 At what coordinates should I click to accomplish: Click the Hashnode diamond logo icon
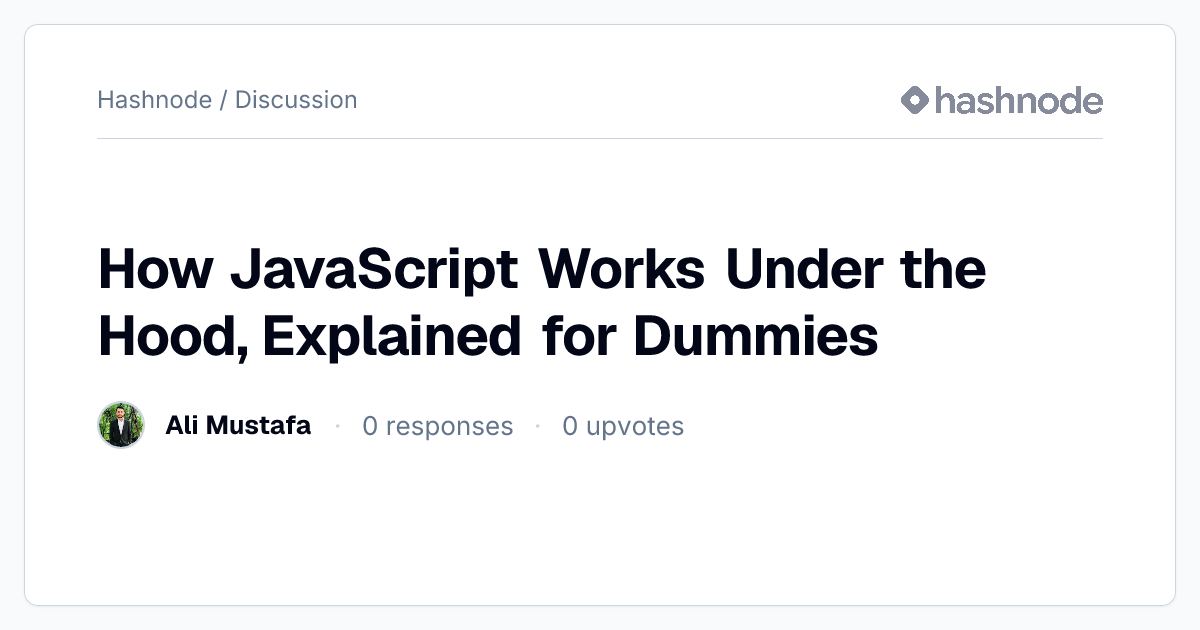[x=915, y=100]
